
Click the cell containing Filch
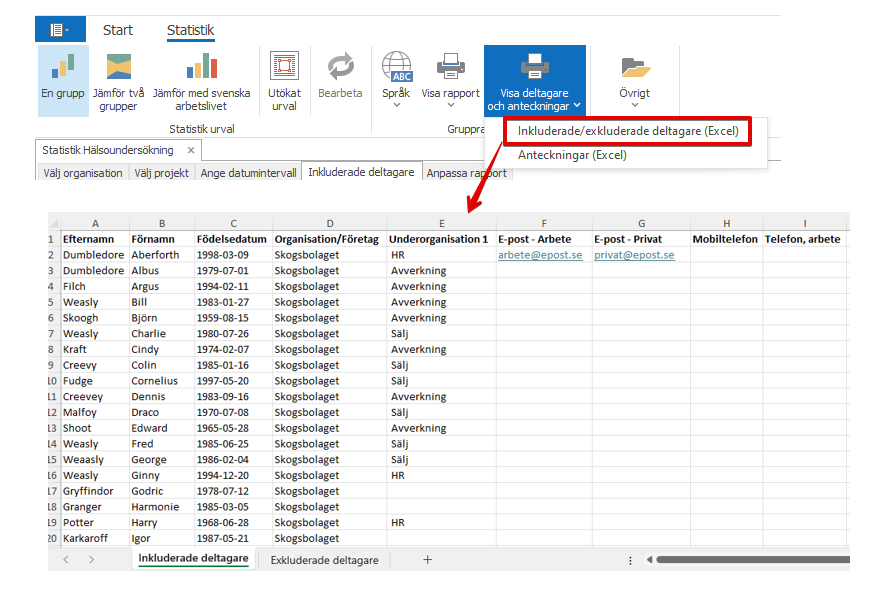pyautogui.click(x=95, y=286)
